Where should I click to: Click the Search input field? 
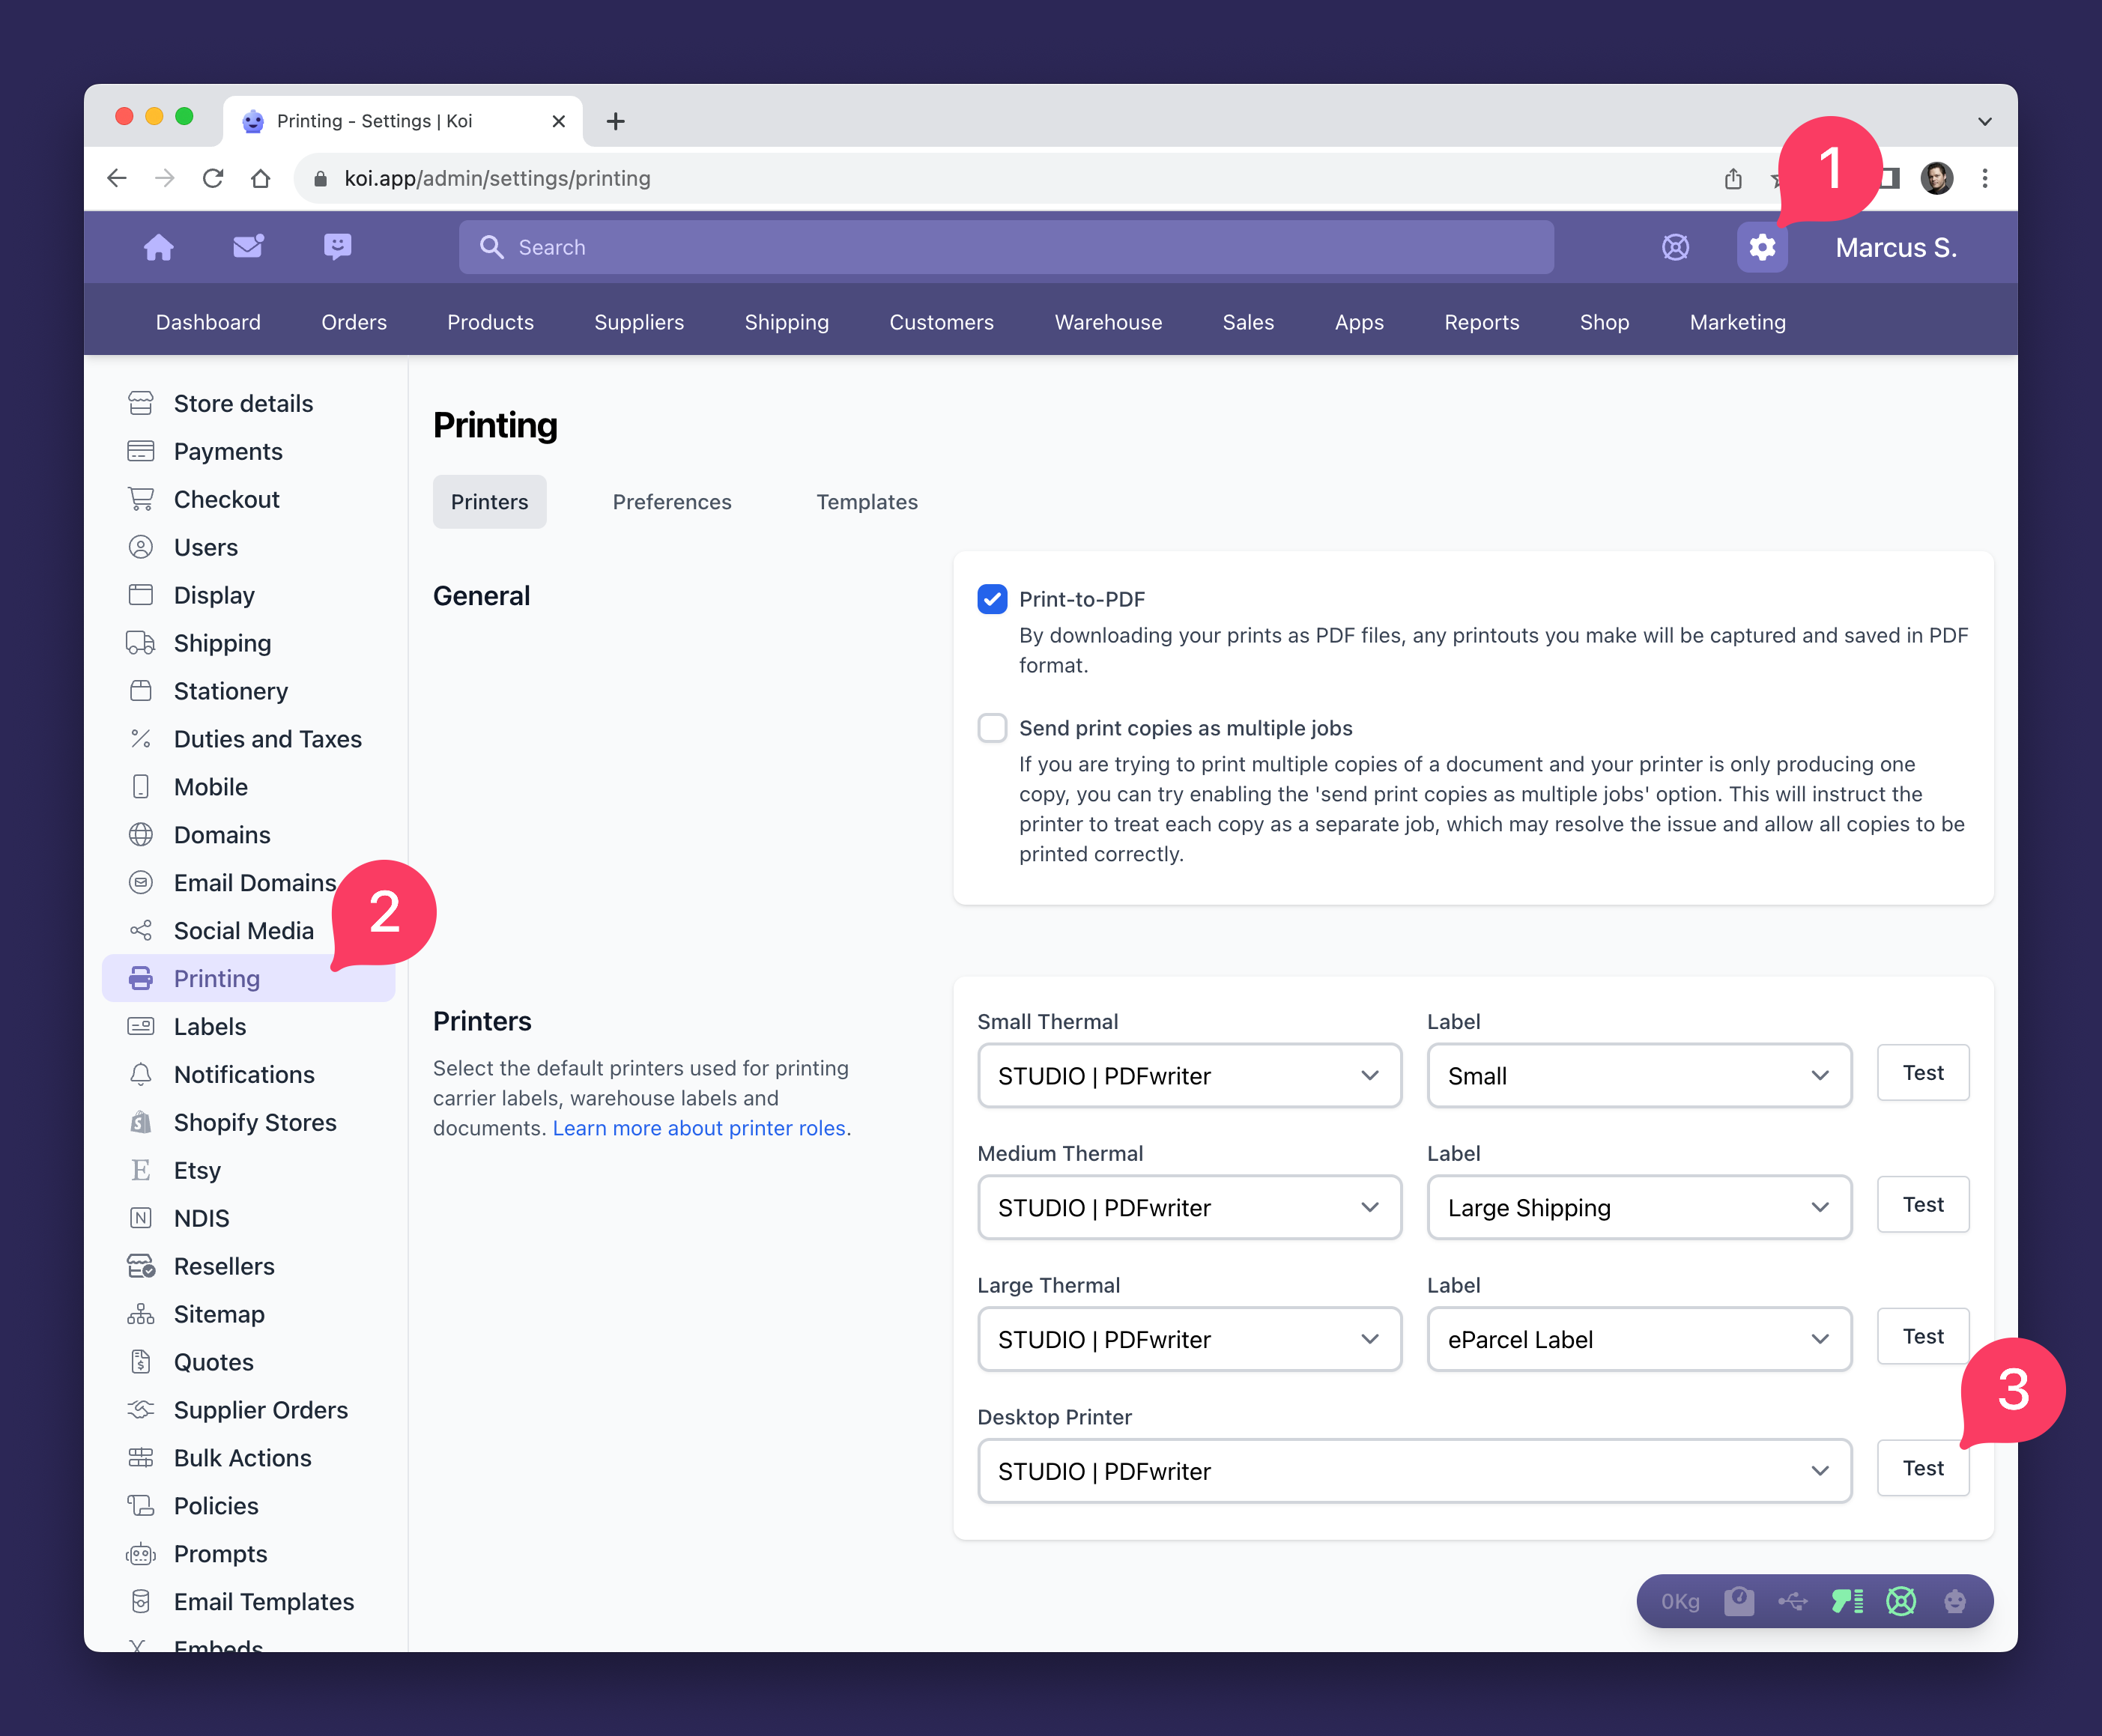(1006, 247)
